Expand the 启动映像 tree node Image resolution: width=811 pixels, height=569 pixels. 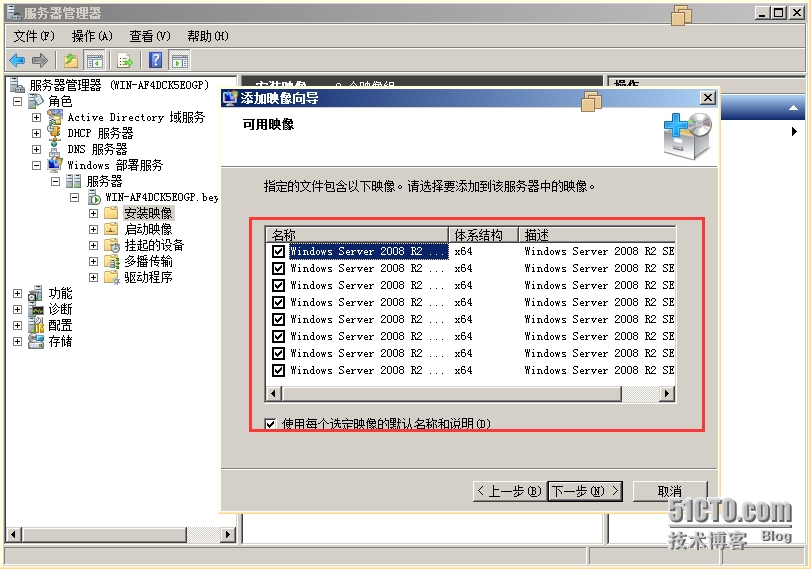[93, 229]
